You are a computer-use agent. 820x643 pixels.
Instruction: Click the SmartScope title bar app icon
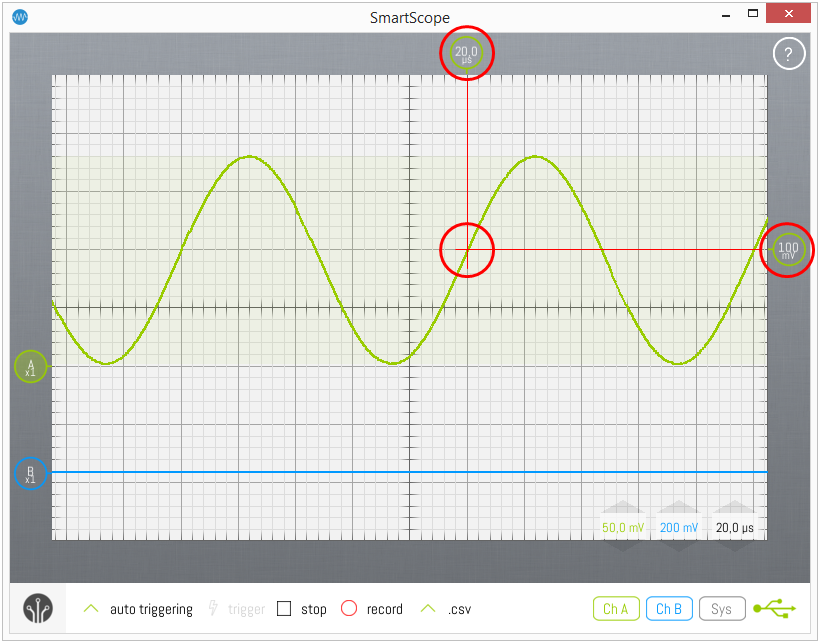click(x=19, y=17)
